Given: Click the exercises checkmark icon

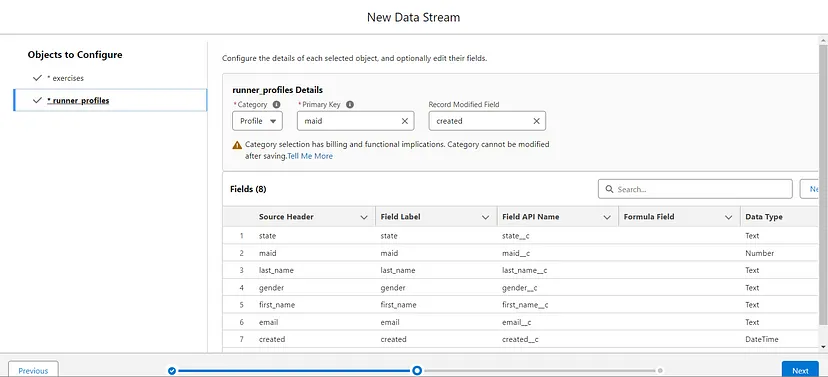Looking at the screenshot, I should [37, 78].
